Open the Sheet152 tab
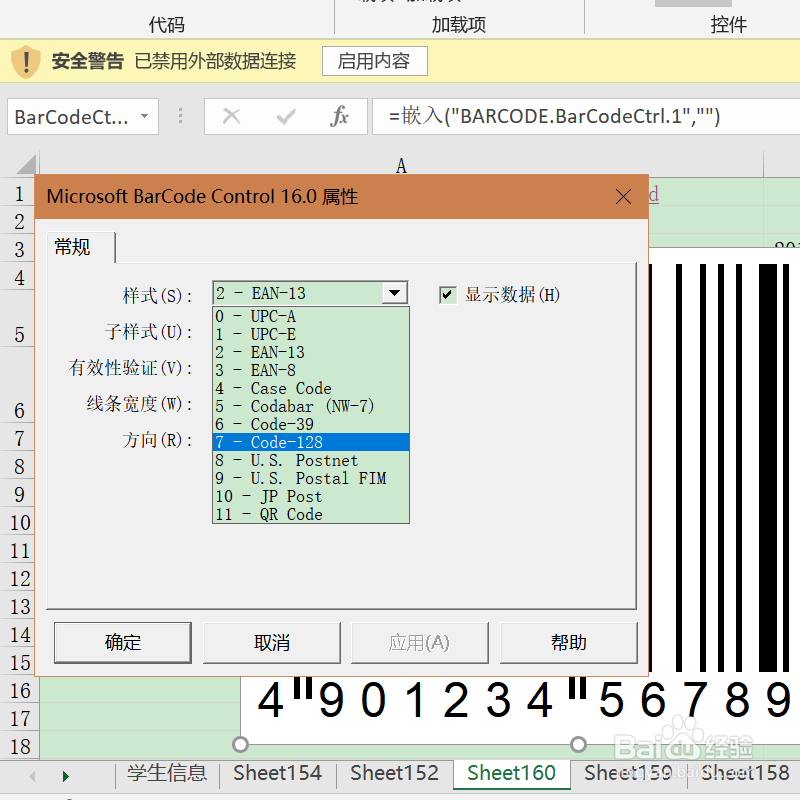The image size is (800, 800). (x=394, y=772)
